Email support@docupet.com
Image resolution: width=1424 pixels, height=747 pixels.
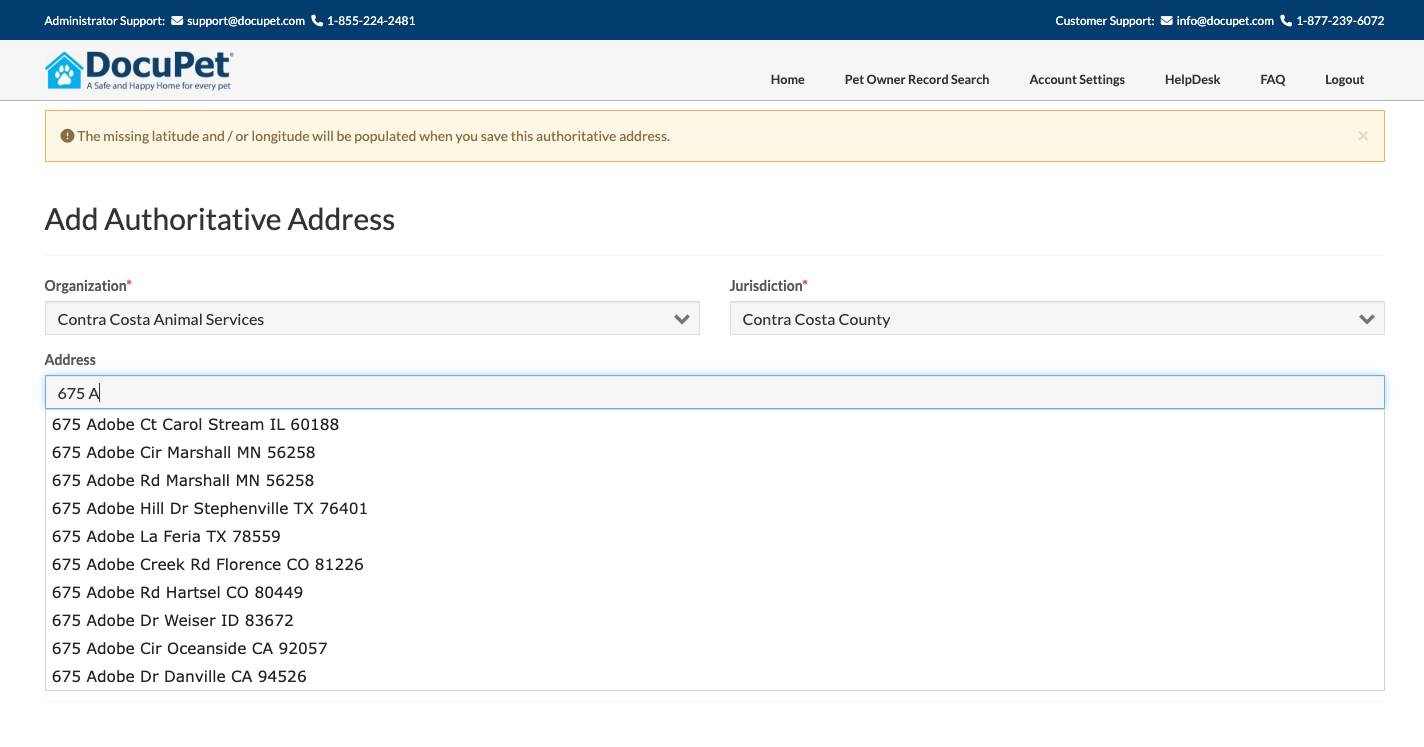pos(245,21)
